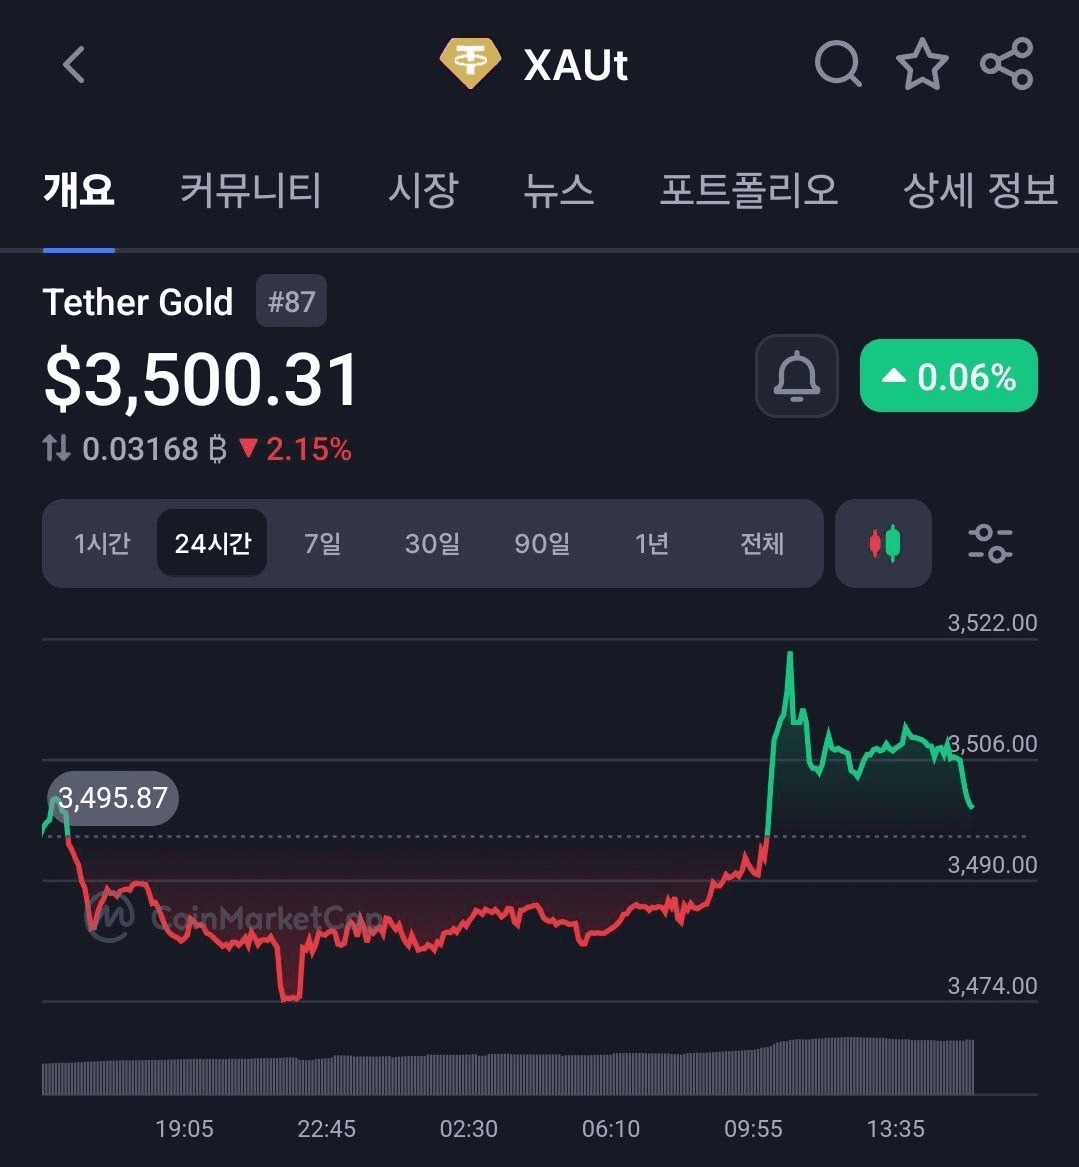Switch to candlestick chart view
Screen dimensions: 1079x1167
tap(883, 543)
